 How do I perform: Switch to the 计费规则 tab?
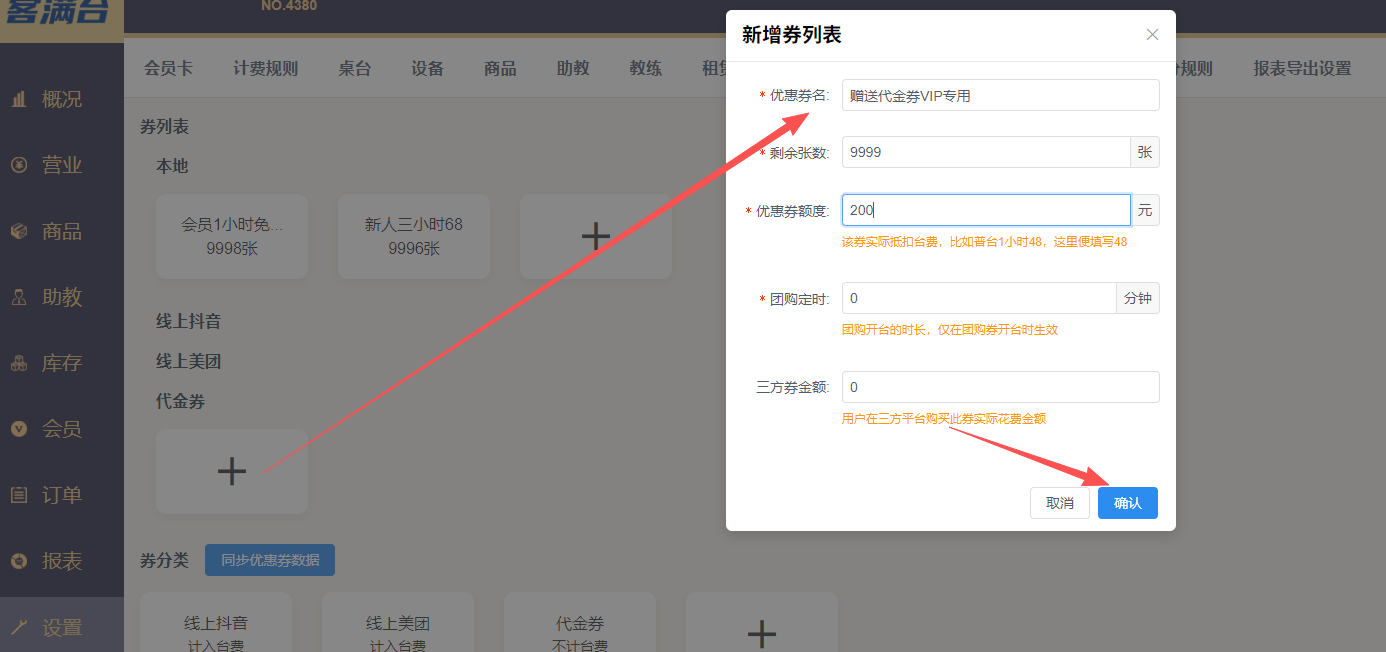(265, 67)
